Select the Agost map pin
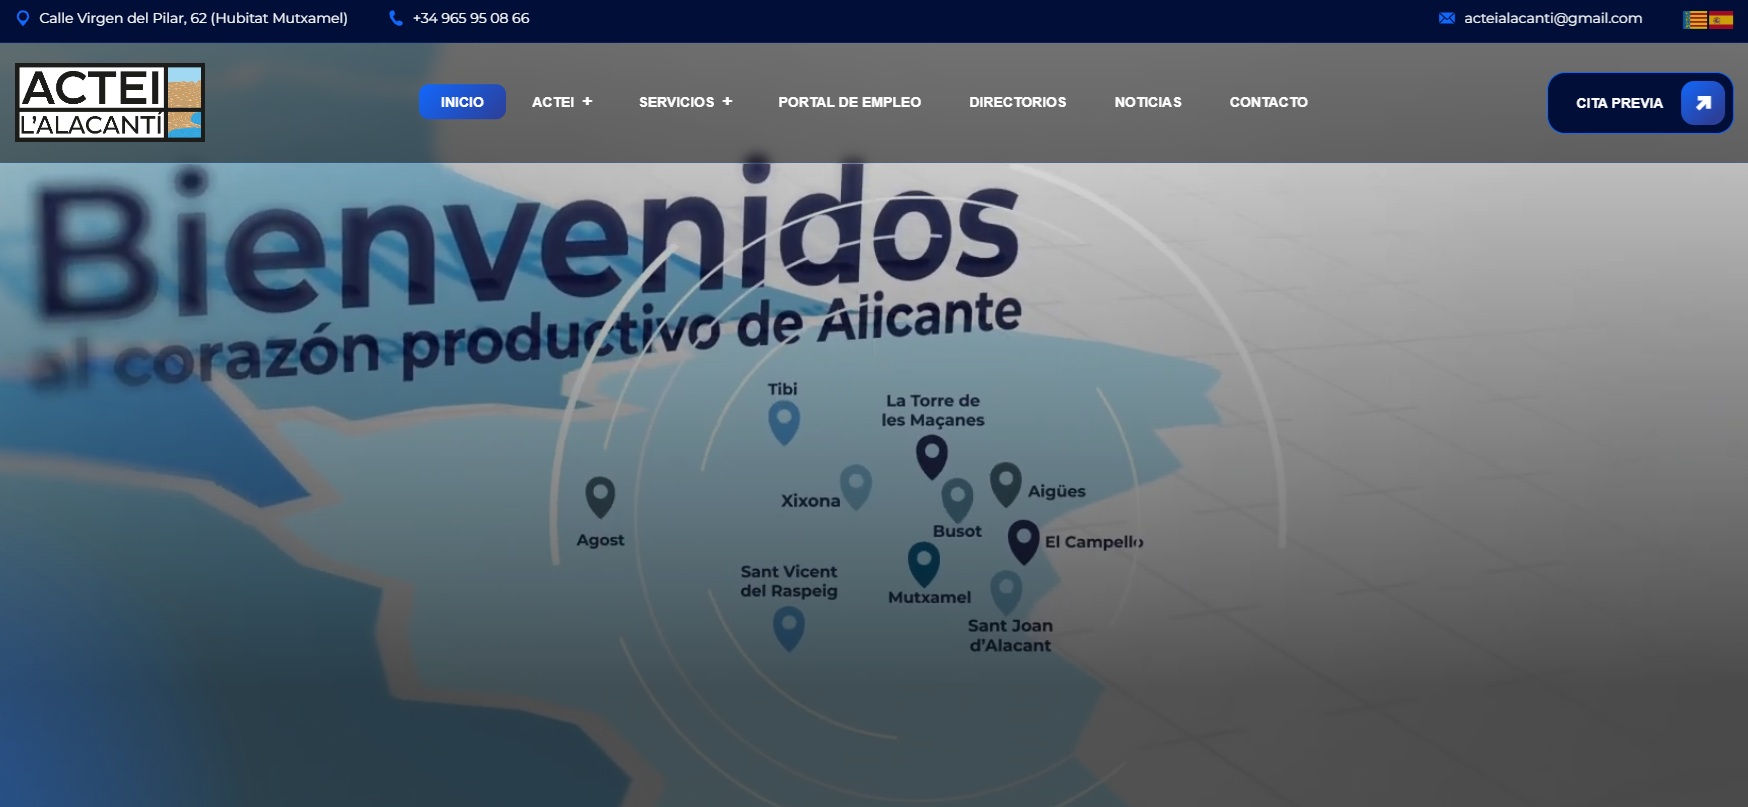The image size is (1748, 807). pyautogui.click(x=600, y=495)
